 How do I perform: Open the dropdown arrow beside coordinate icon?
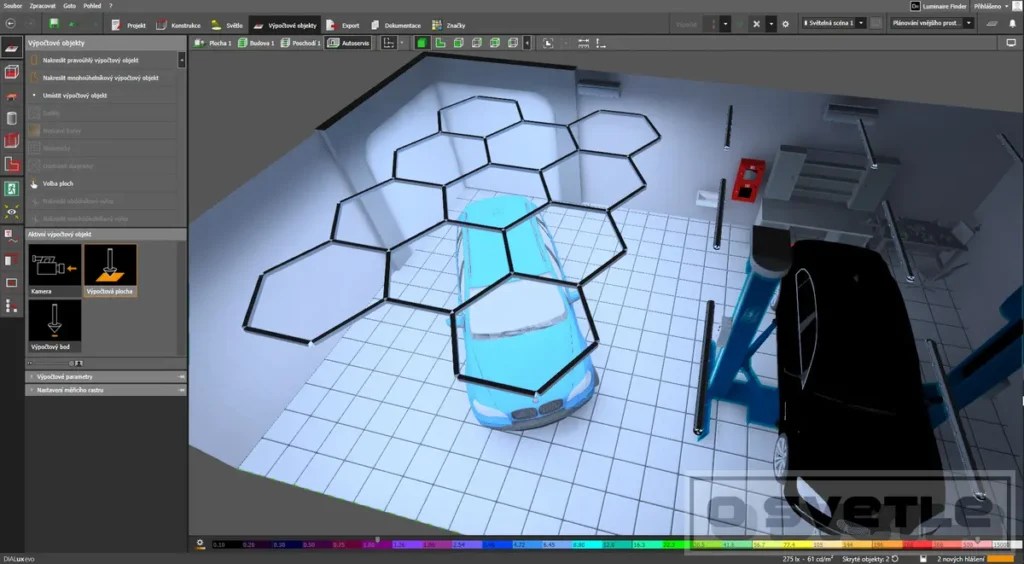click(x=402, y=43)
